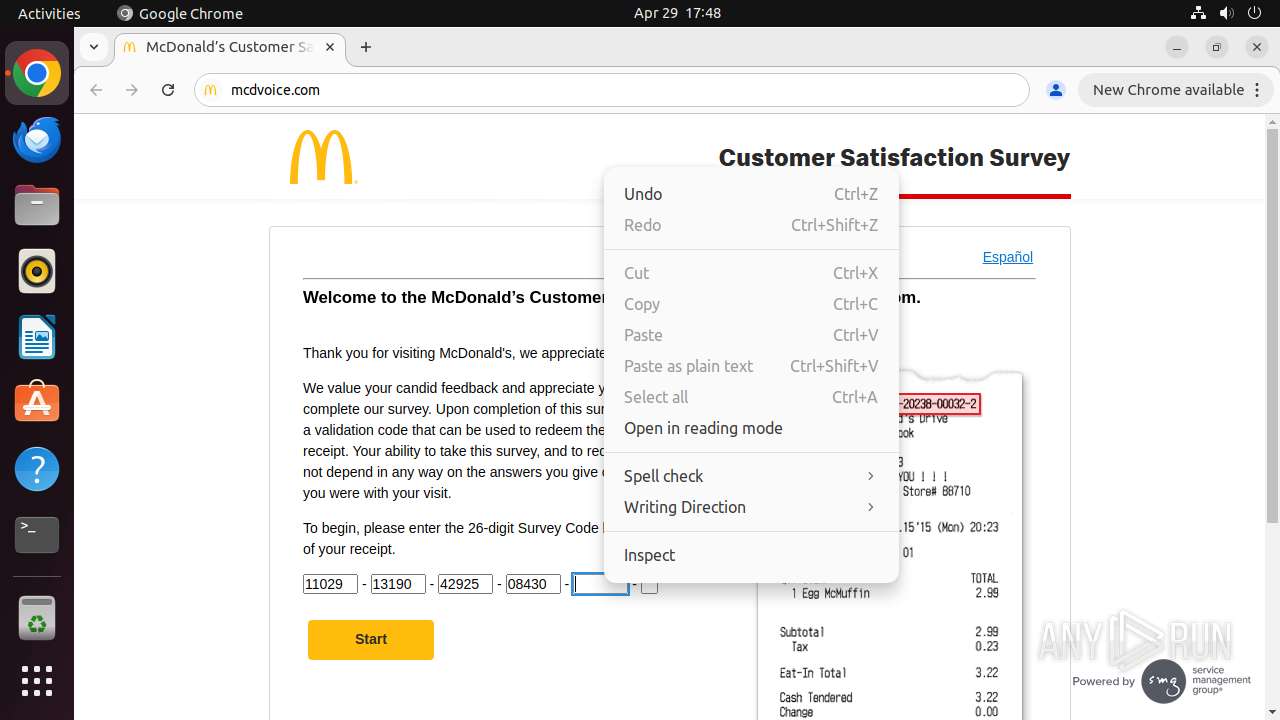Launch Thunderbird mail from the dock
Viewport: 1280px width, 720px height.
click(37, 140)
